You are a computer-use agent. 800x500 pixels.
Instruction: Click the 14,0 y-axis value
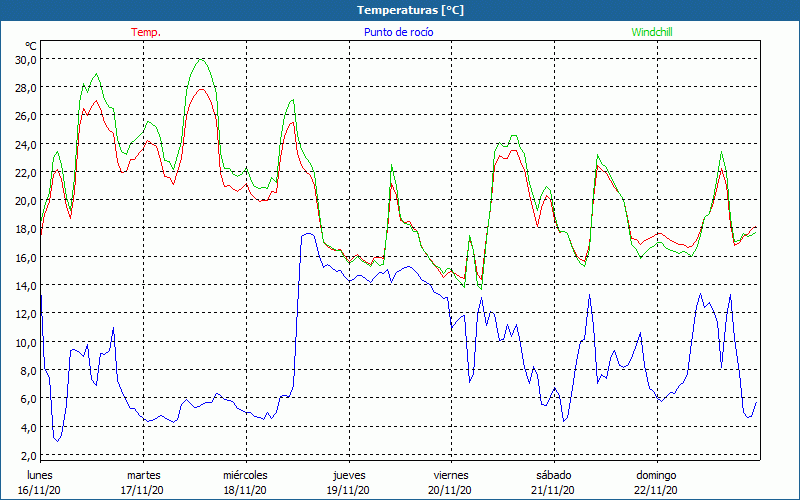26,285
